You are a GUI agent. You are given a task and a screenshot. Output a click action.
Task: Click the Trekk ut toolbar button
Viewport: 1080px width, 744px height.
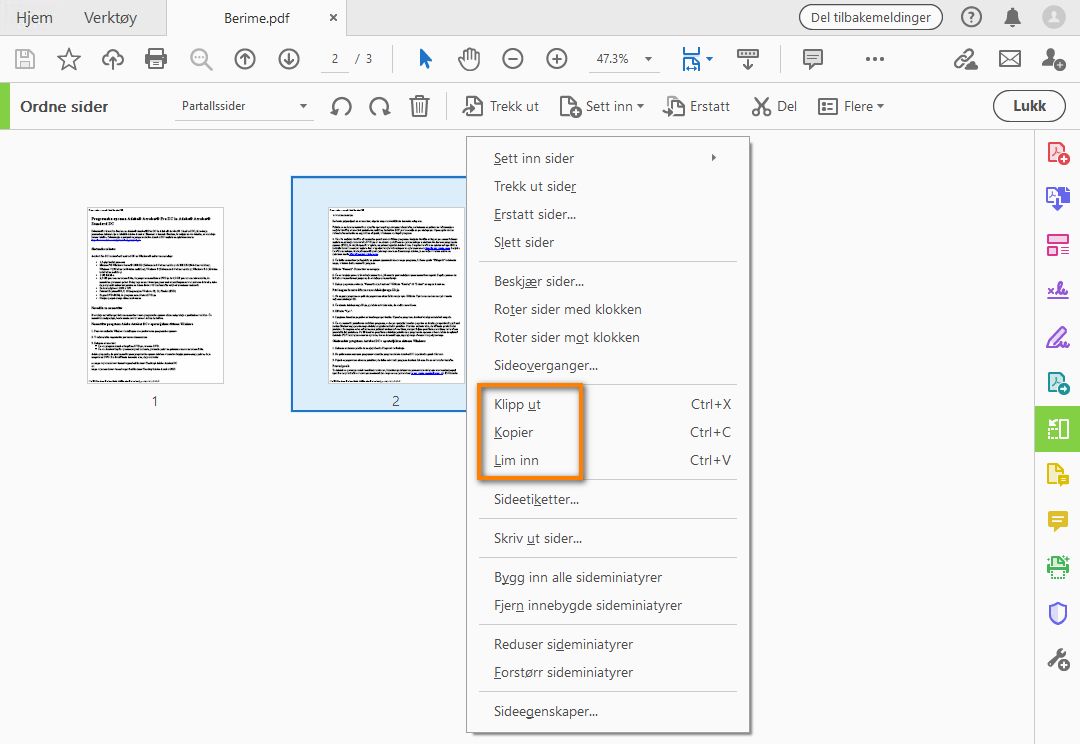[x=501, y=106]
